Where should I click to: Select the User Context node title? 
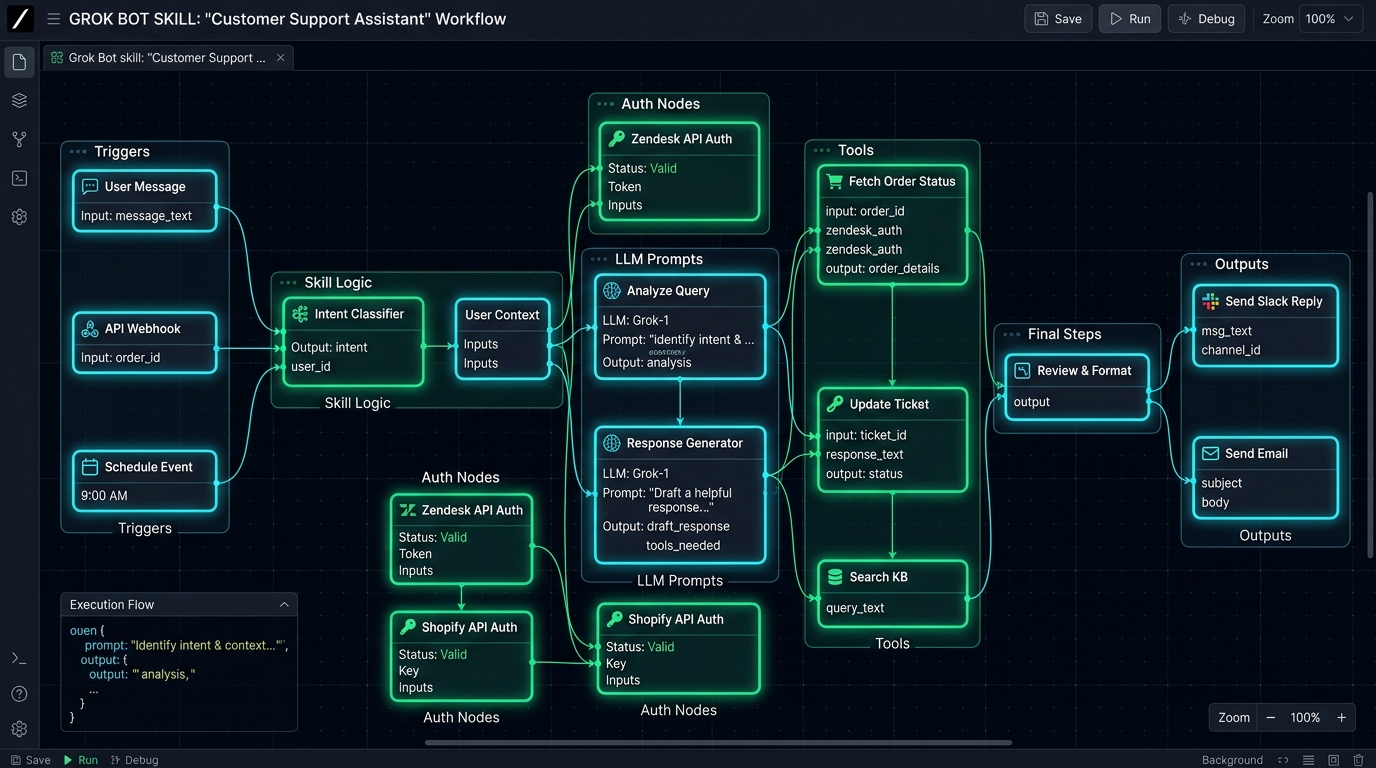click(502, 315)
